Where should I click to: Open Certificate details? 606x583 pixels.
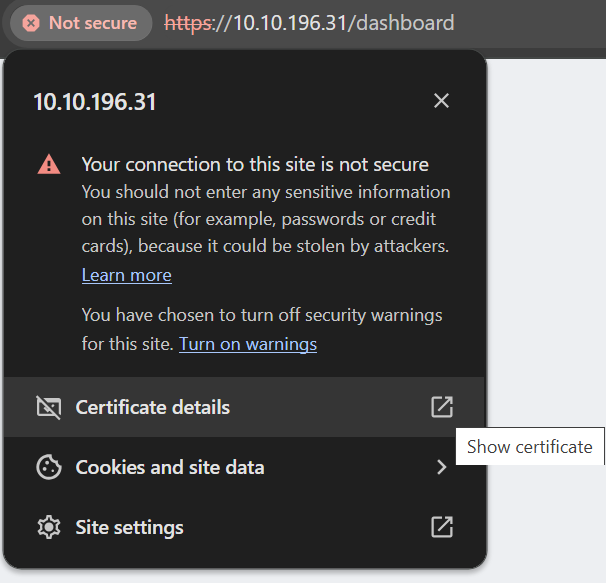tap(244, 407)
